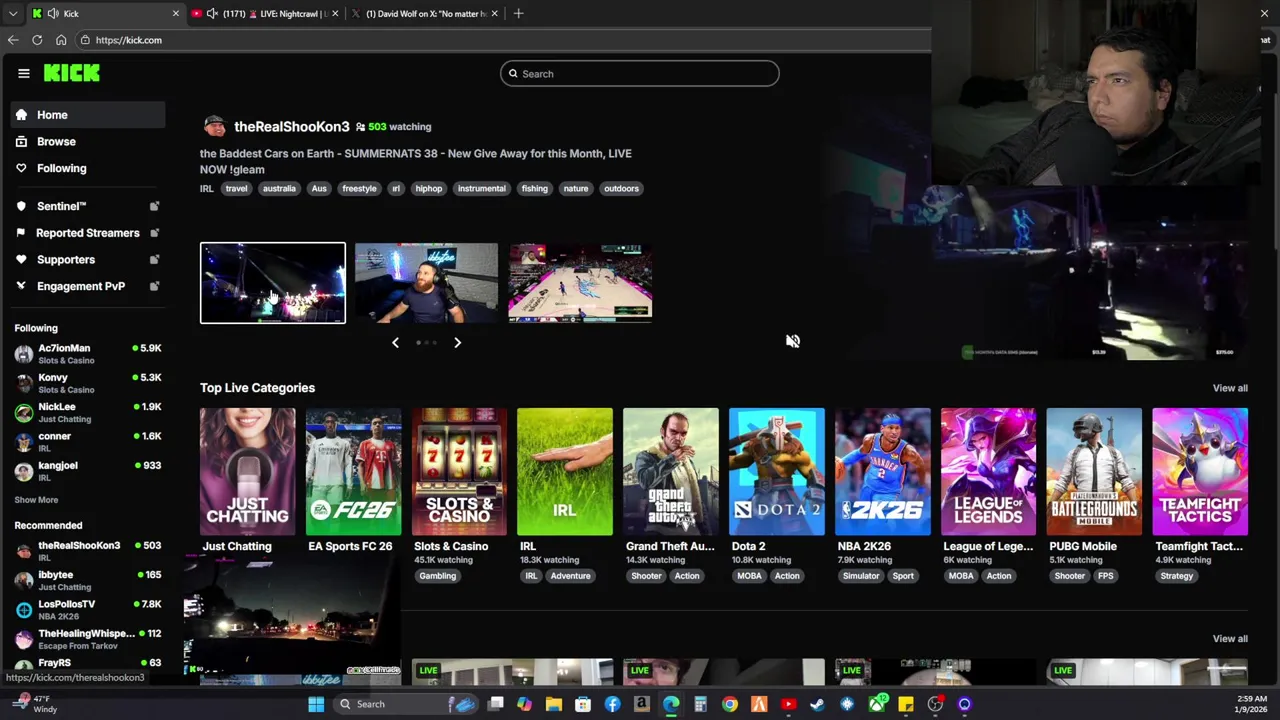Open Sentinel sidebar item
1280x720 pixels.
(61, 206)
